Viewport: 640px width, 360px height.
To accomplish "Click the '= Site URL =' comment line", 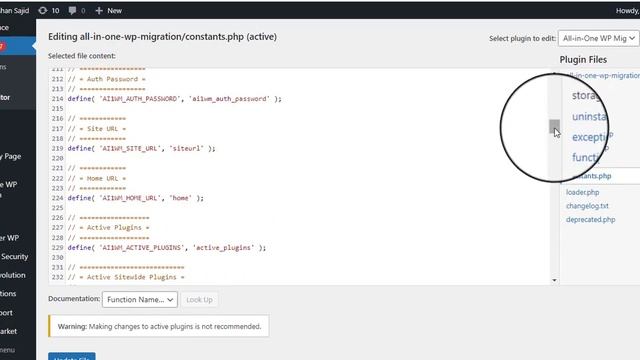I will [x=97, y=129].
